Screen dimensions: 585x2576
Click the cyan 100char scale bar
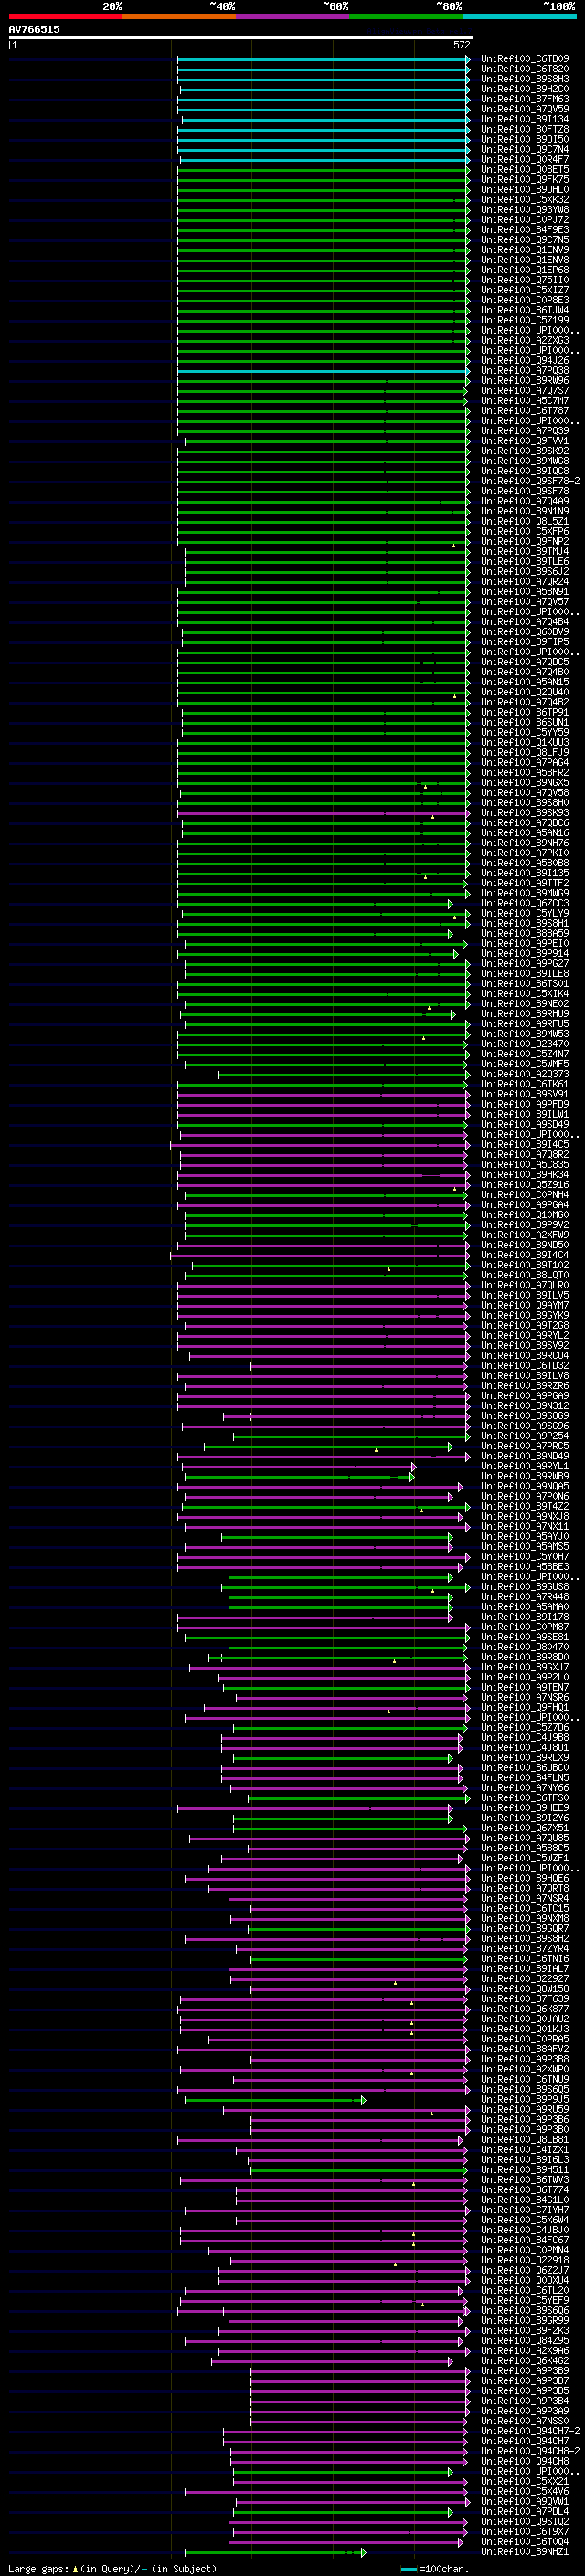(408, 2568)
